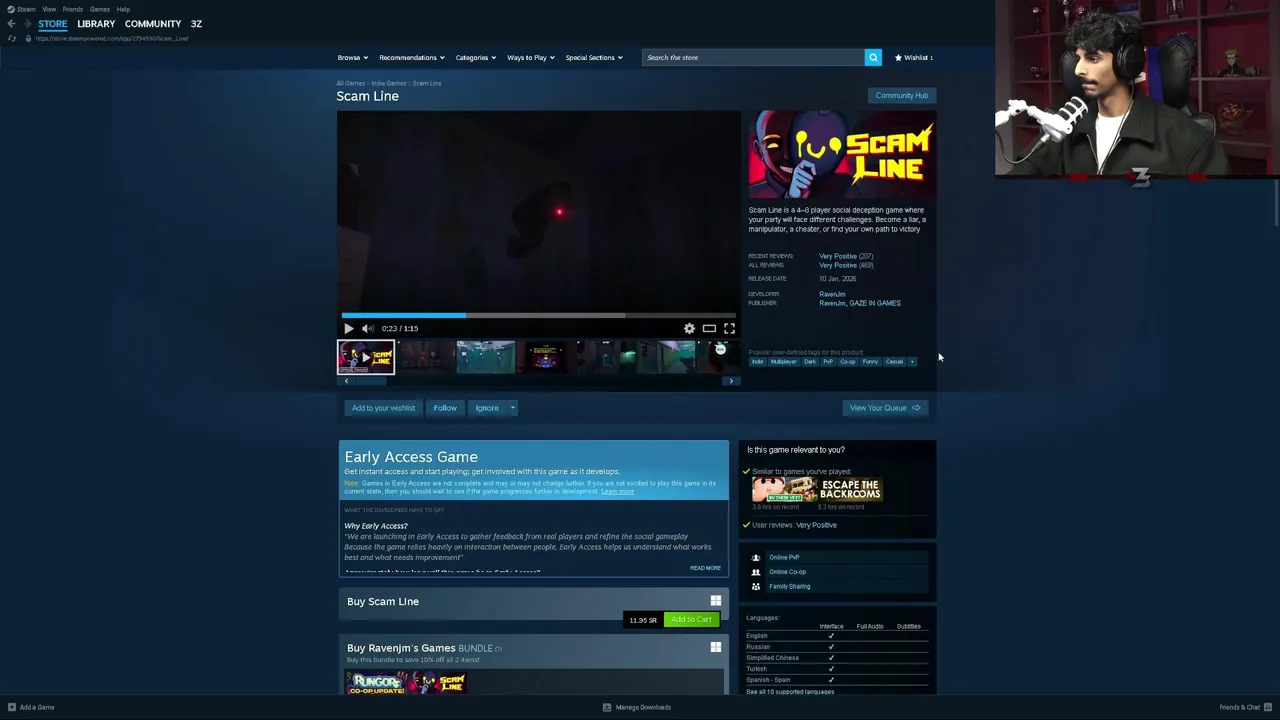Open the Games menu

tap(100, 9)
